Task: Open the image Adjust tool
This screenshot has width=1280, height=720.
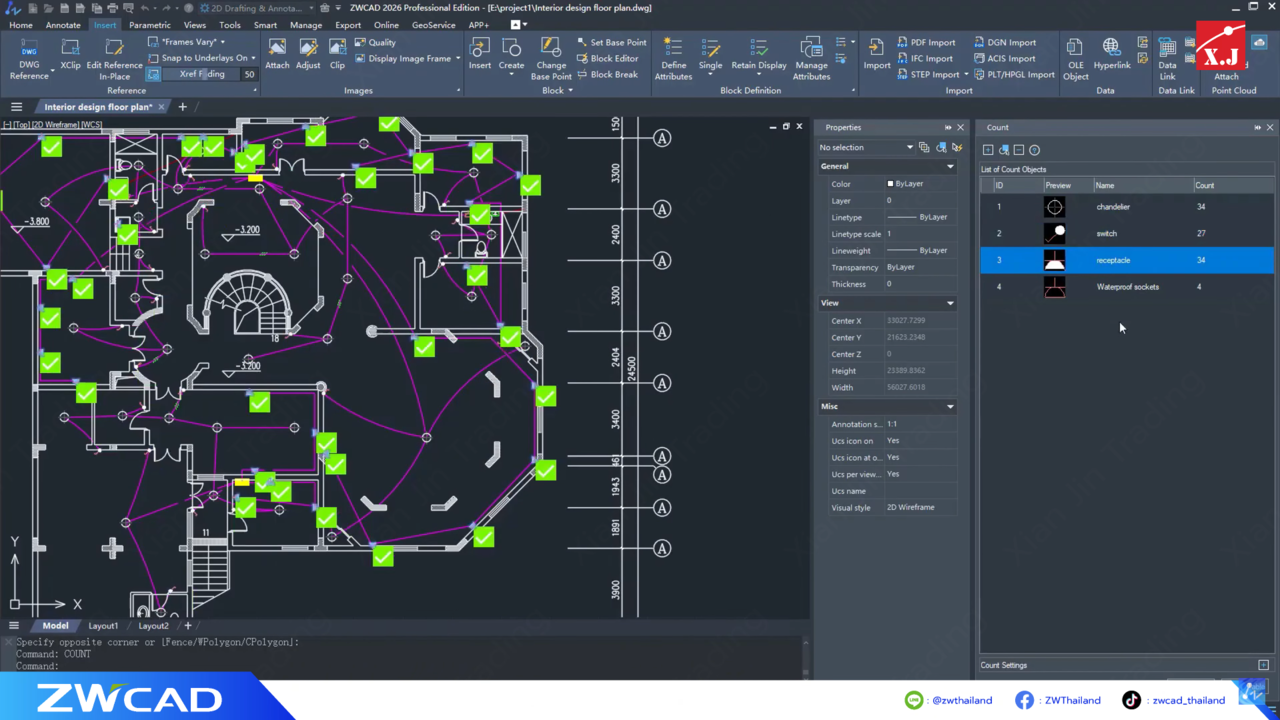Action: [x=308, y=55]
